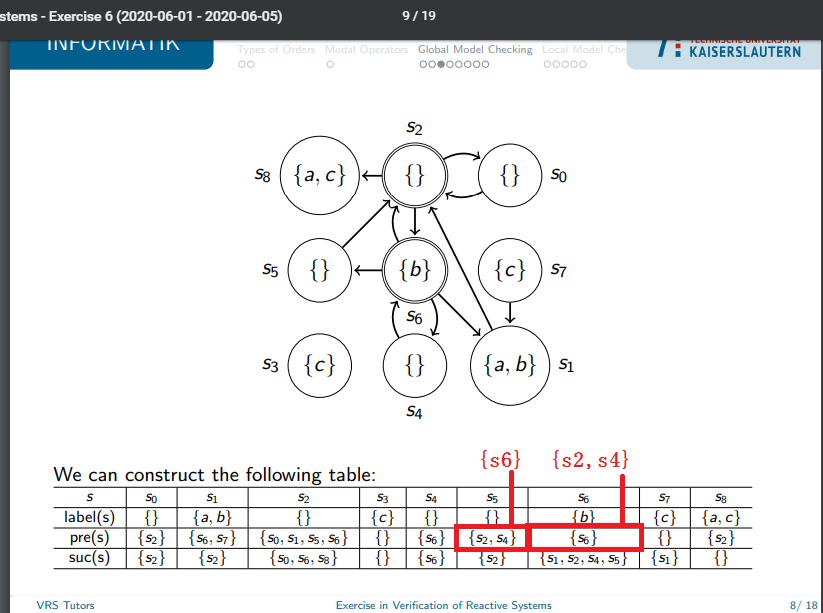Click table cell '{a, b}' in label row
Image resolution: width=823 pixels, height=613 pixels.
(x=212, y=518)
